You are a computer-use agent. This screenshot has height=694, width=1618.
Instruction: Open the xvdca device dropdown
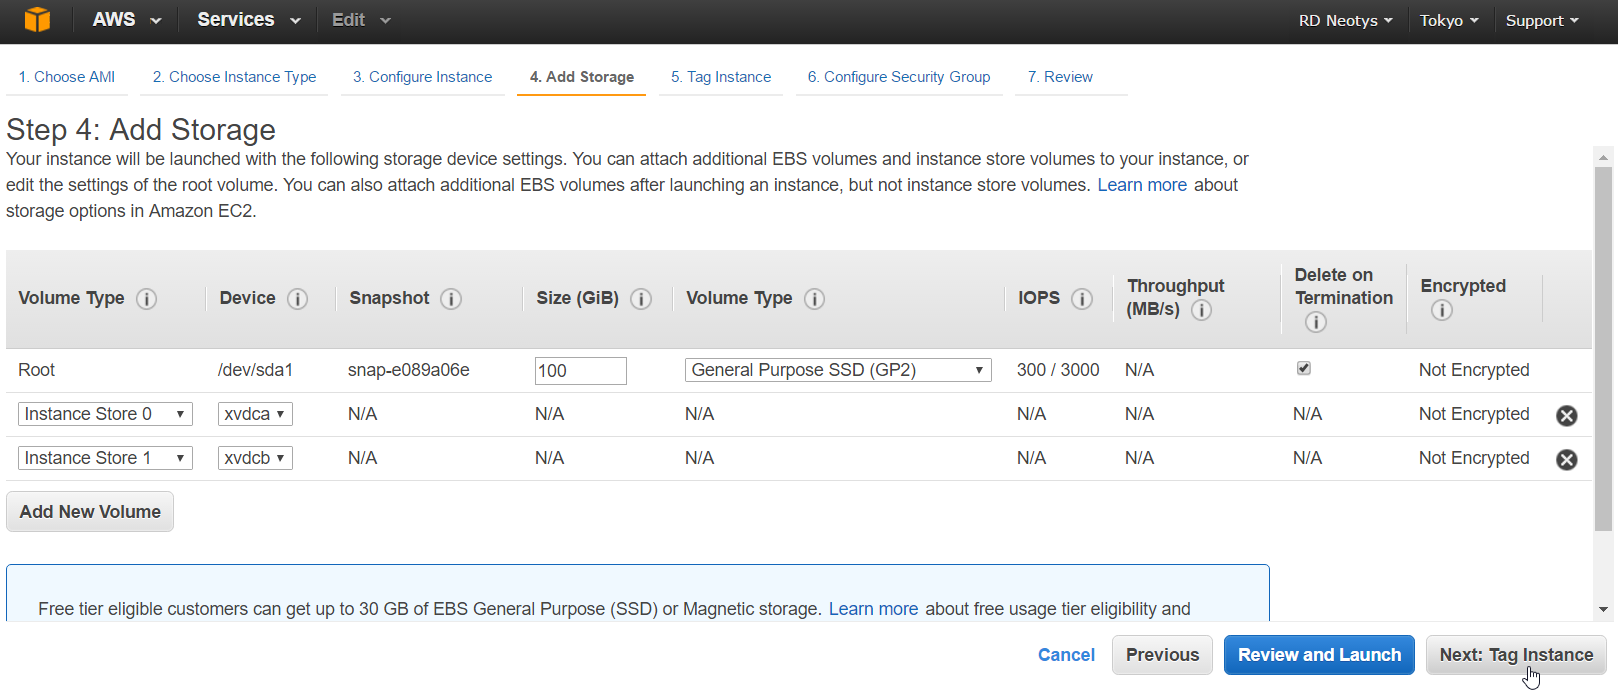click(x=255, y=414)
